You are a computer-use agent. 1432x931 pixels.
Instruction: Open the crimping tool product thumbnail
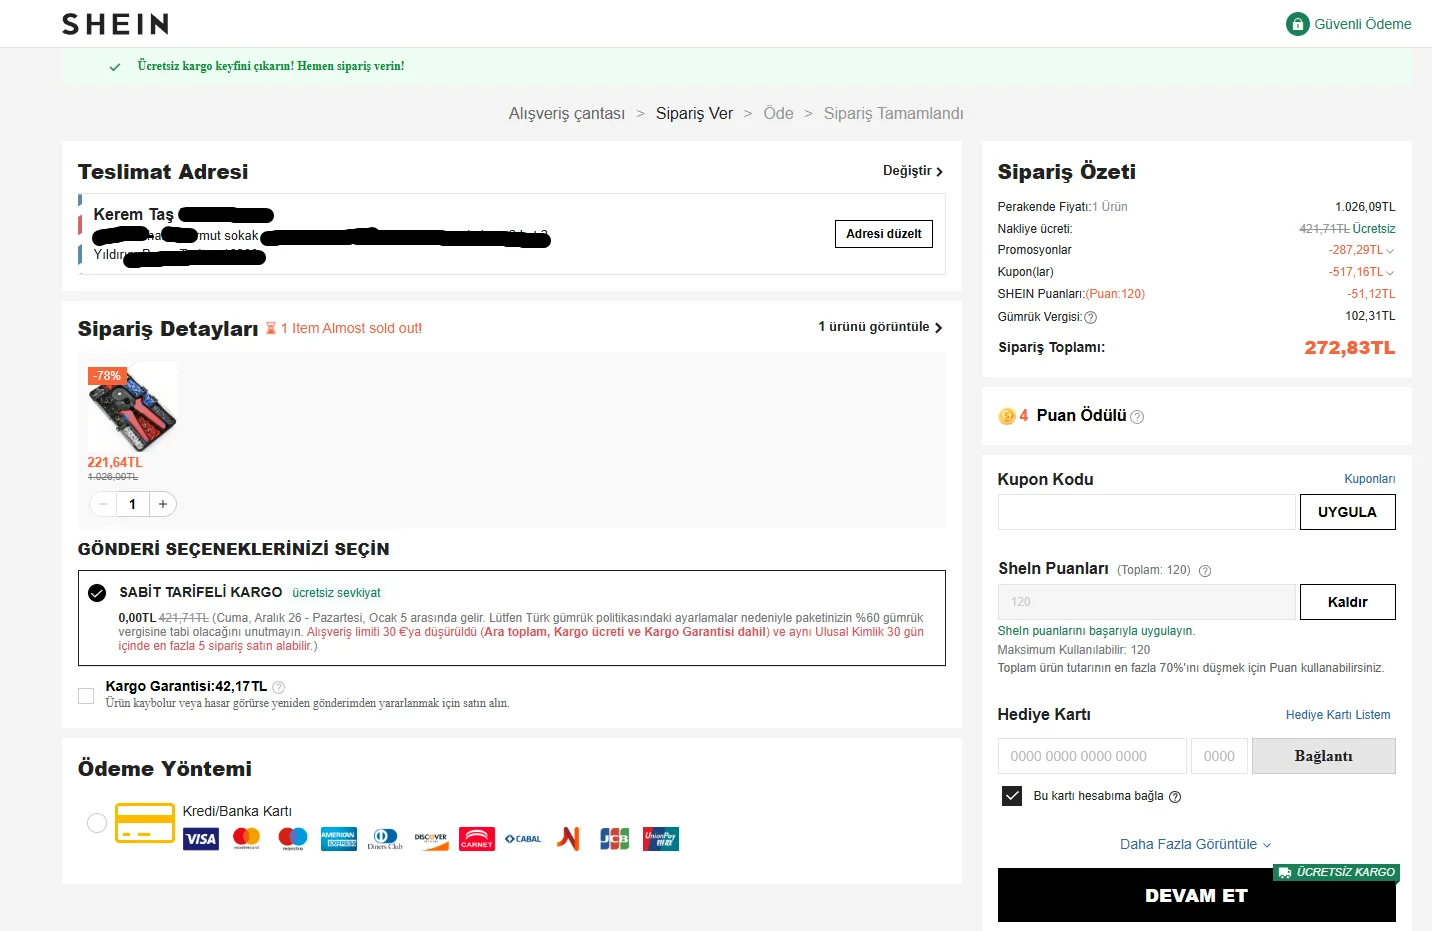point(133,407)
